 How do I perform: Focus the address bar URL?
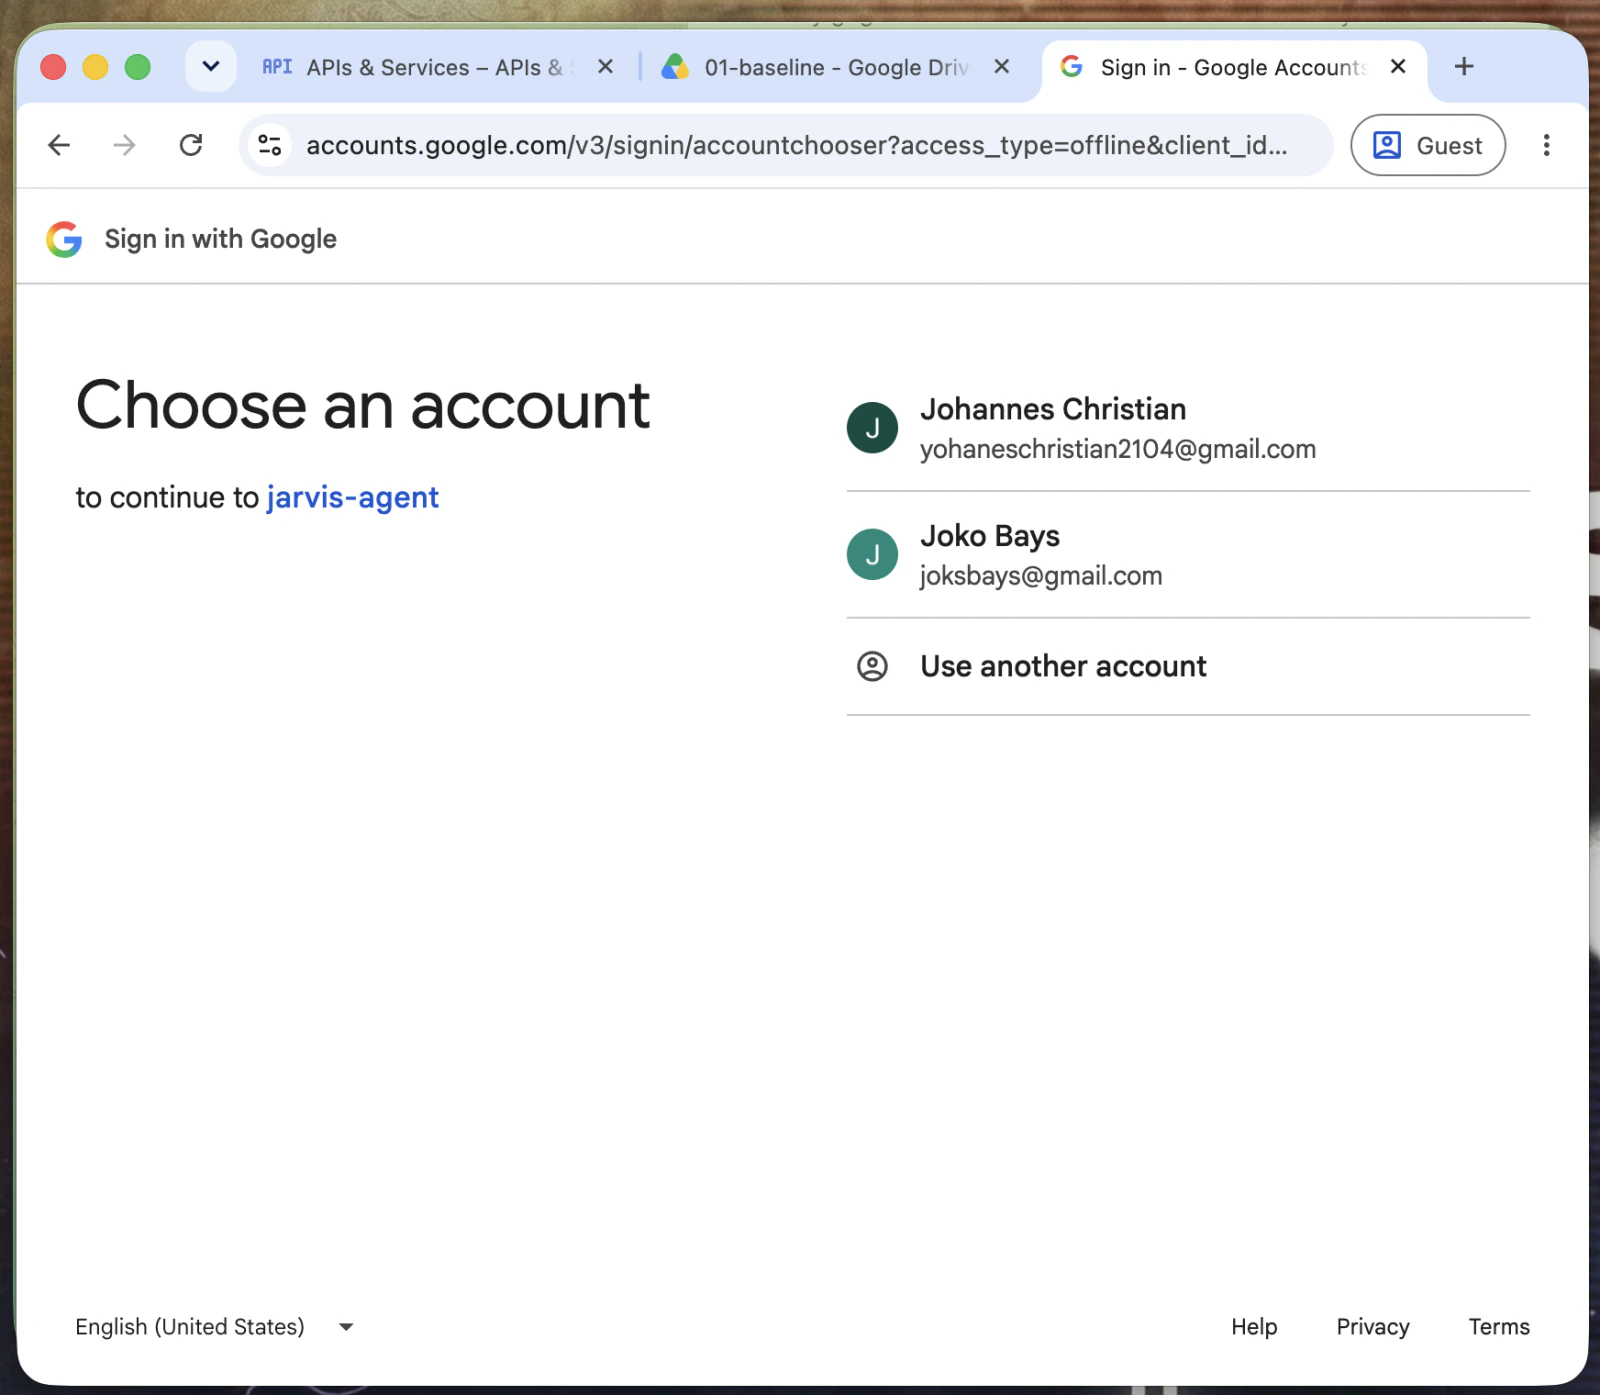(x=796, y=146)
